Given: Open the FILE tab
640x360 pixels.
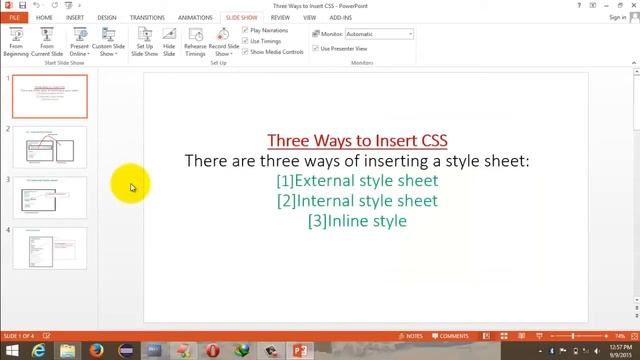Looking at the screenshot, I should click(x=14, y=18).
